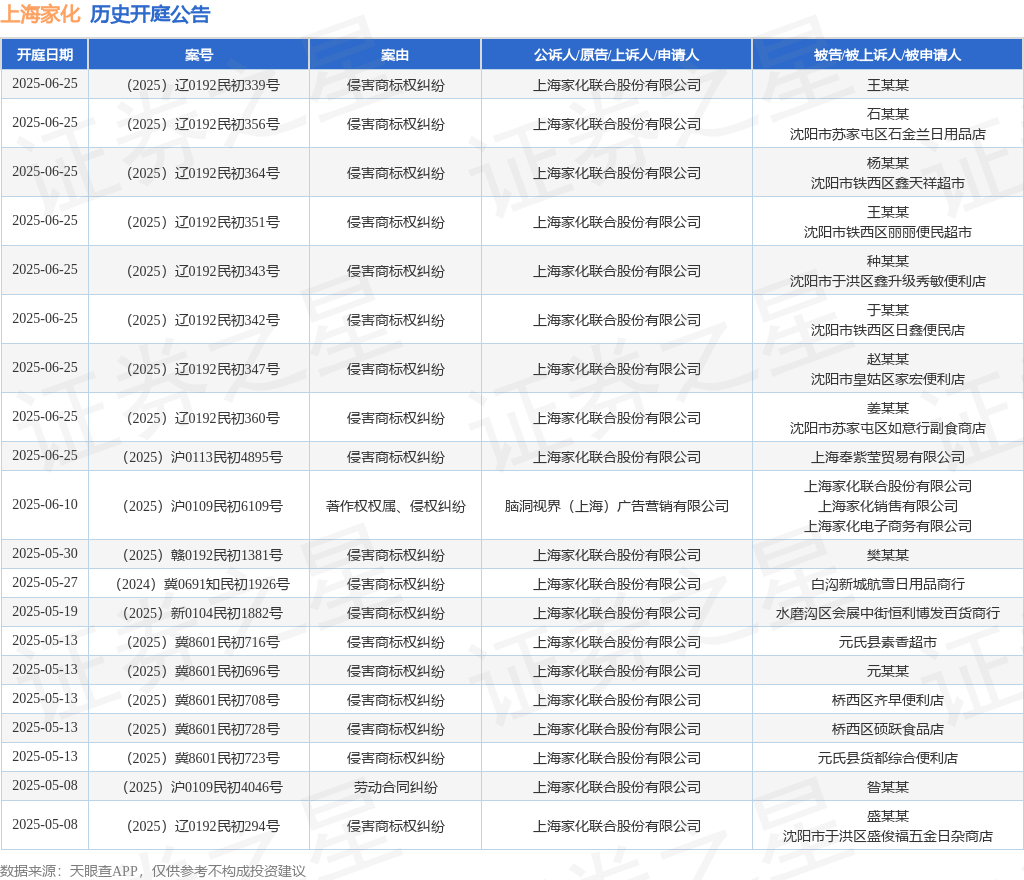1024x880 pixels.
Task: Click defendant 元氏县素香超市
Action: point(888,642)
